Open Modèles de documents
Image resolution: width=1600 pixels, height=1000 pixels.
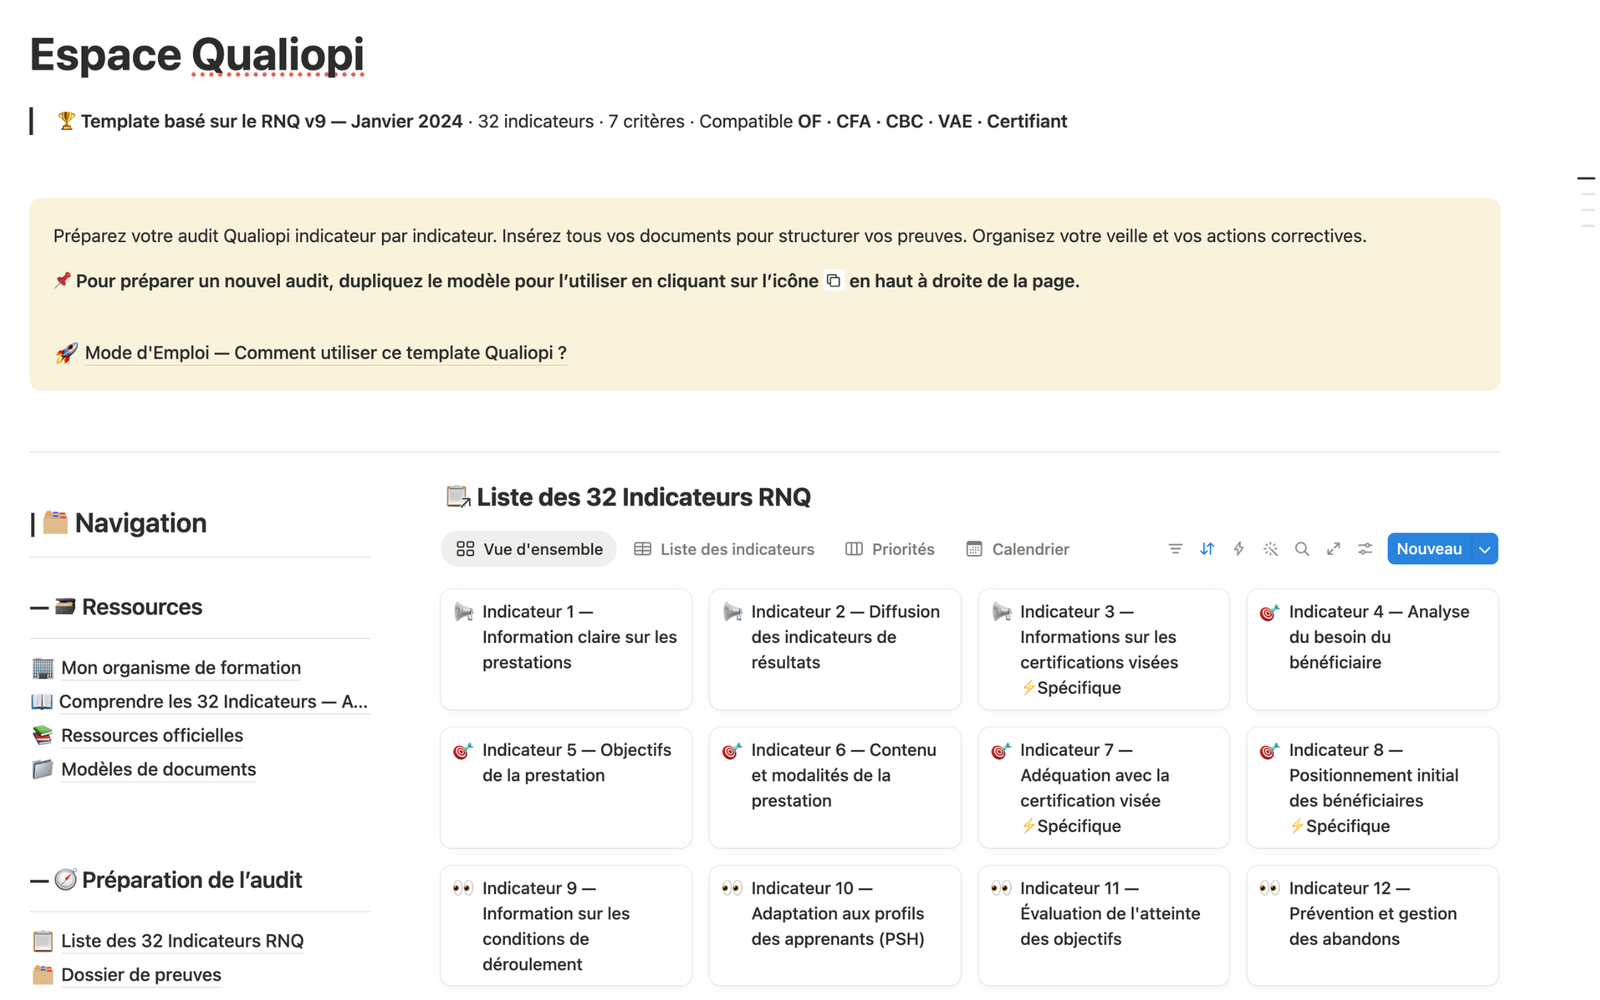[157, 769]
